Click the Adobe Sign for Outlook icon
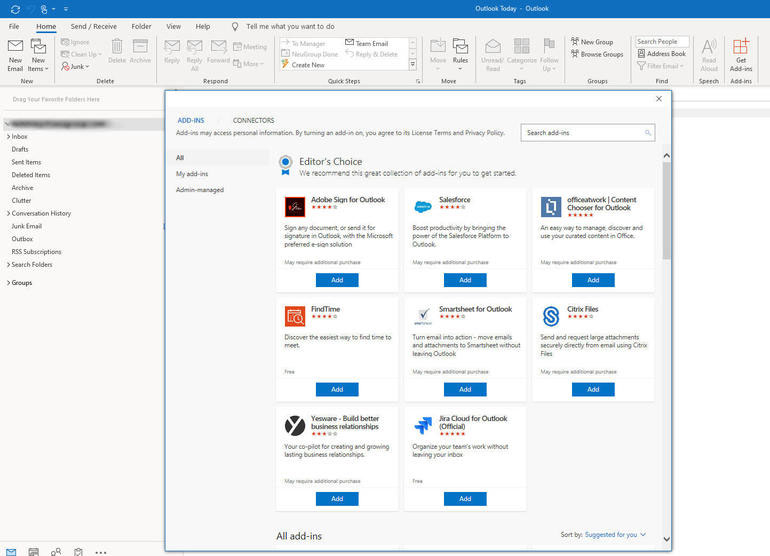This screenshot has height=556, width=770. click(295, 207)
